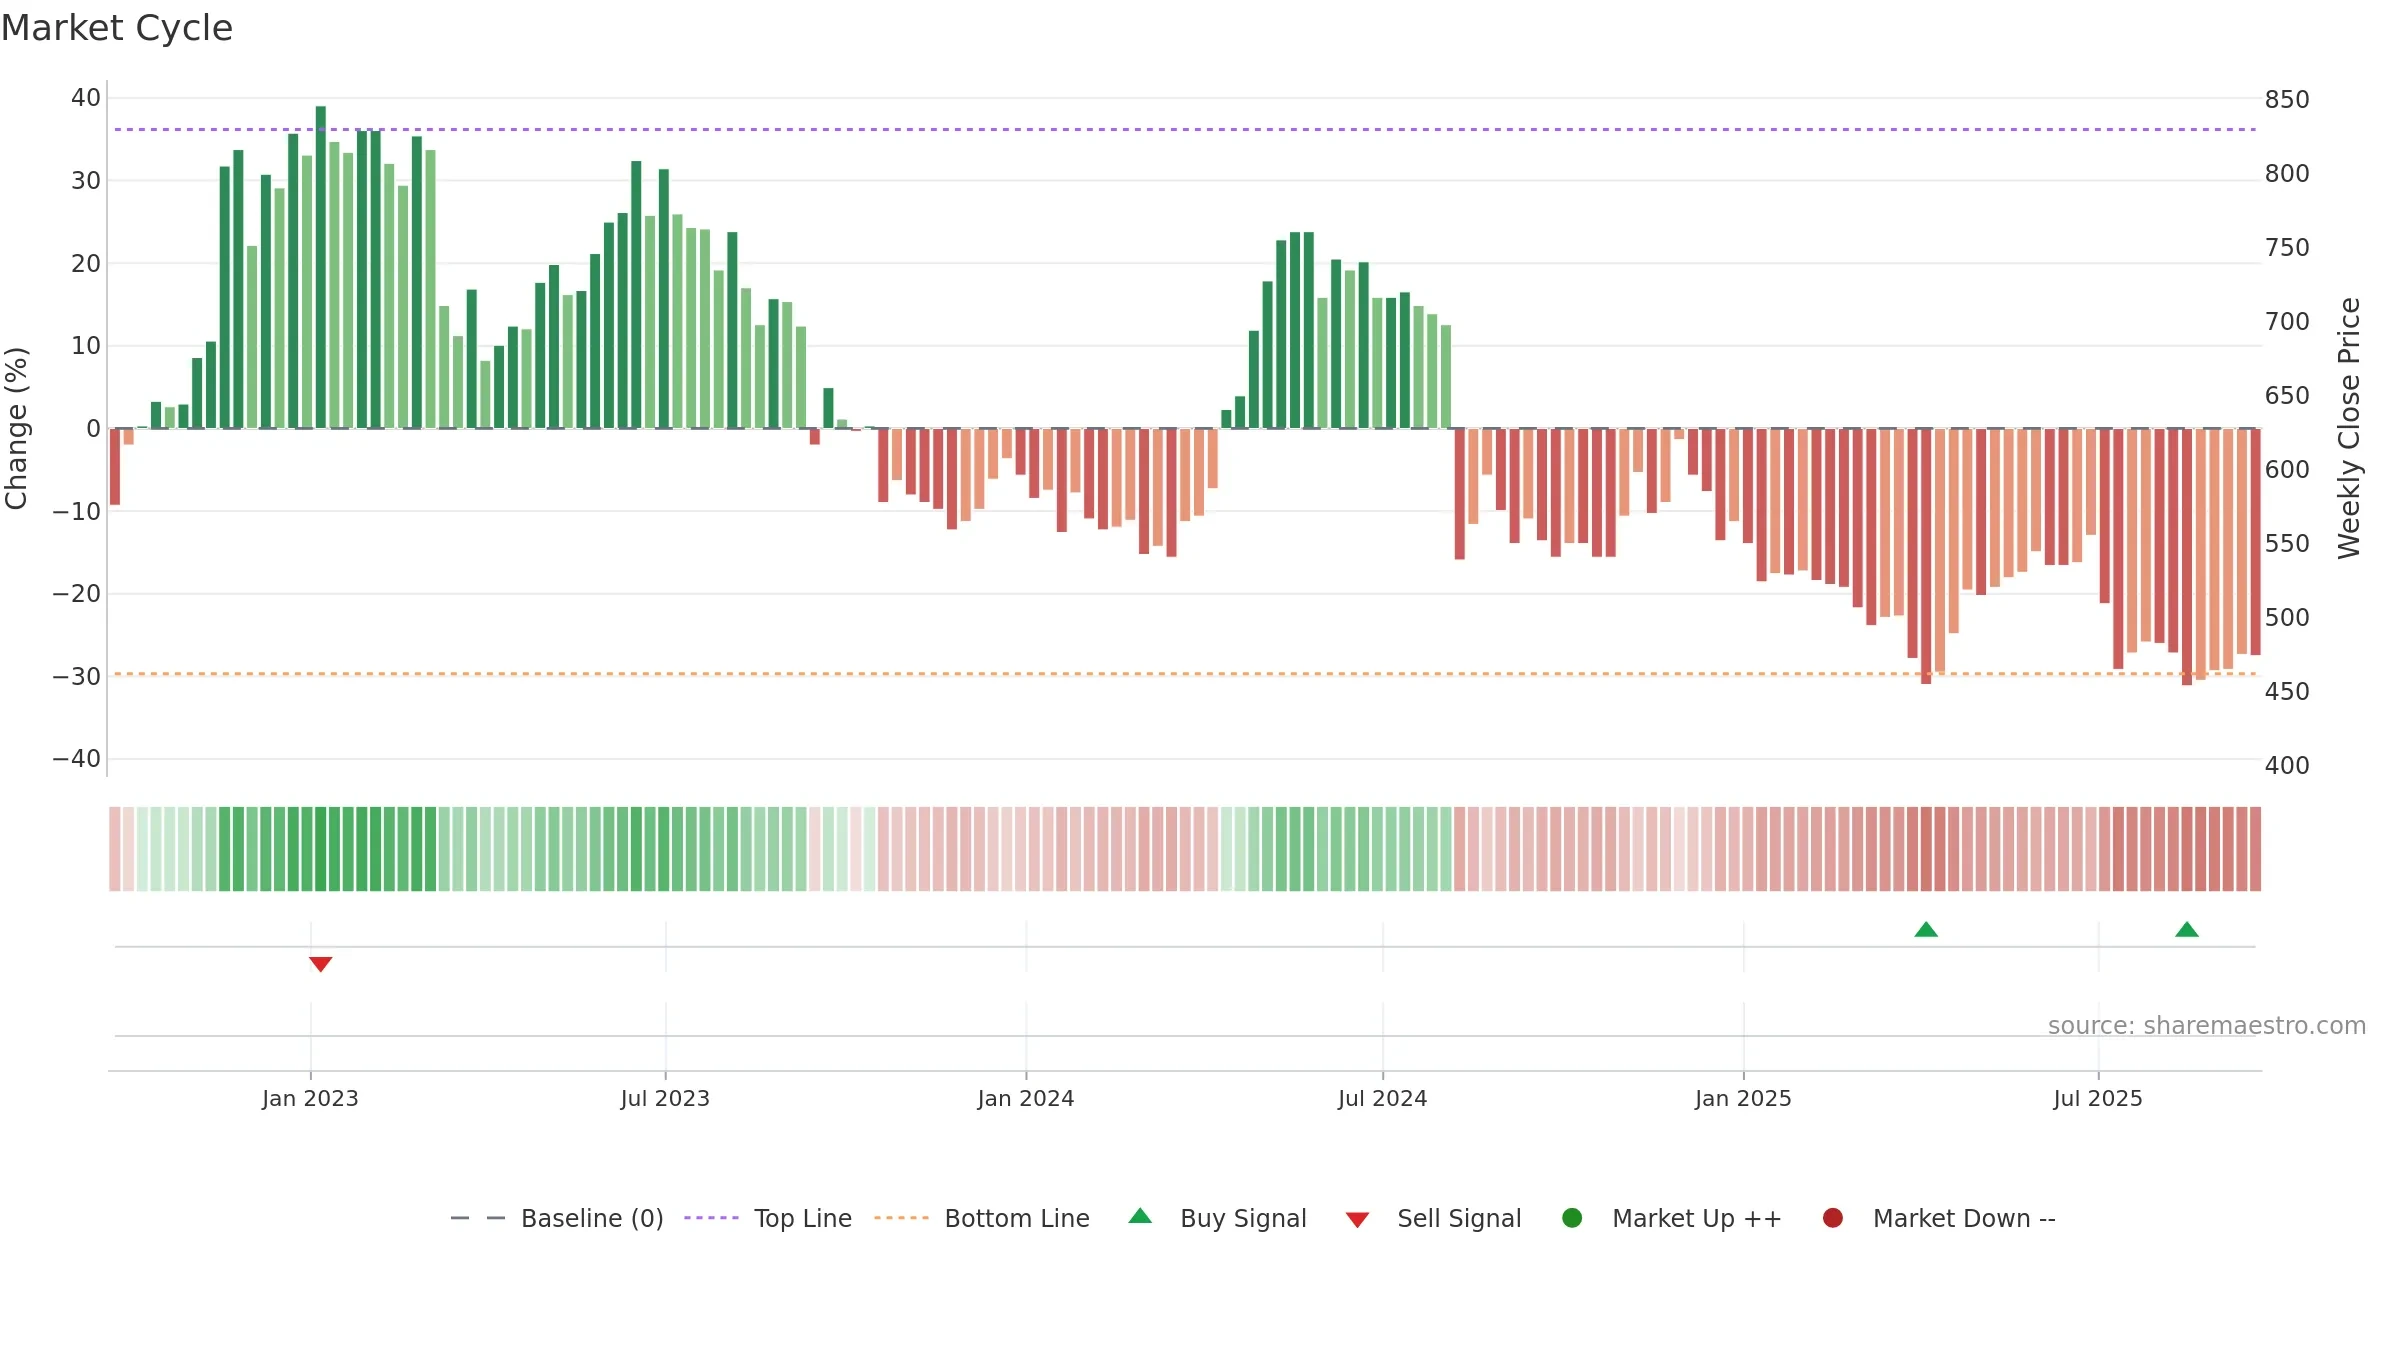
Task: Click the 850 price axis tick
Action: (2287, 100)
